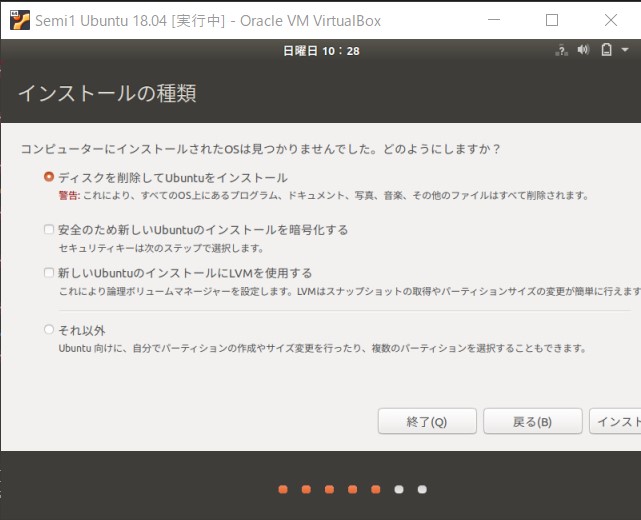Minimize the VirtualBox window
The image size is (641, 520).
tap(494, 20)
